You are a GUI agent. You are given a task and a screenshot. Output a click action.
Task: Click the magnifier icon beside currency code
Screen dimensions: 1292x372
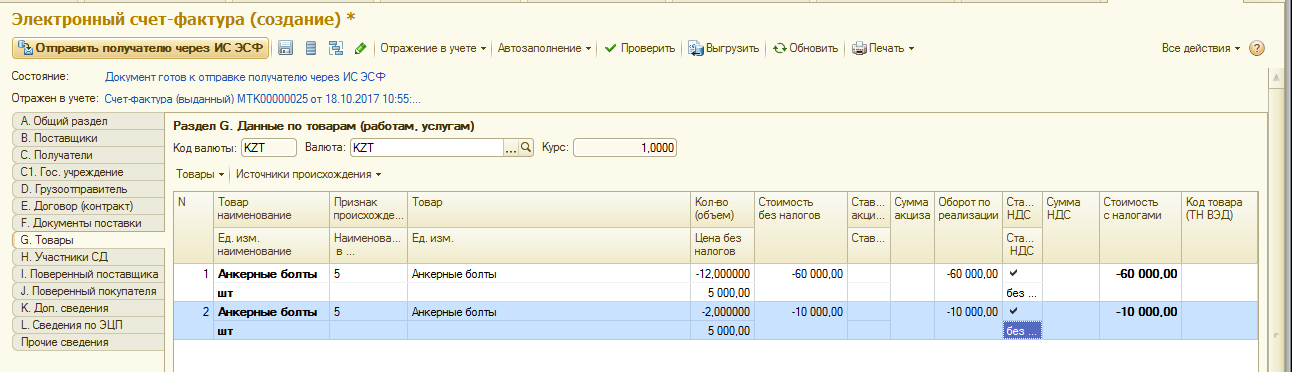526,148
